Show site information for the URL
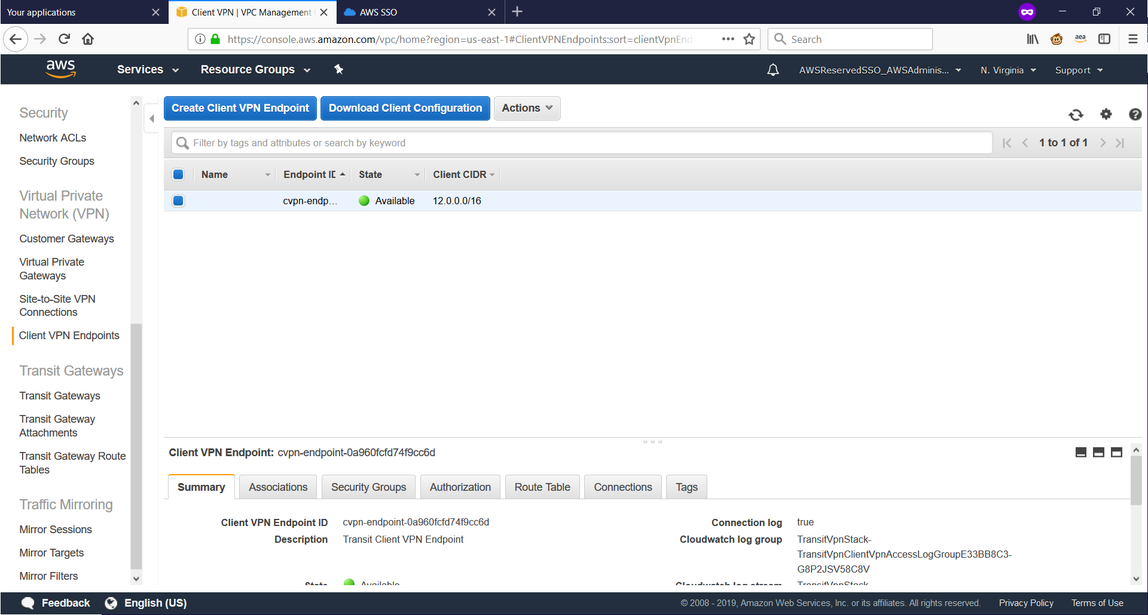The width and height of the screenshot is (1148, 615). (200, 40)
